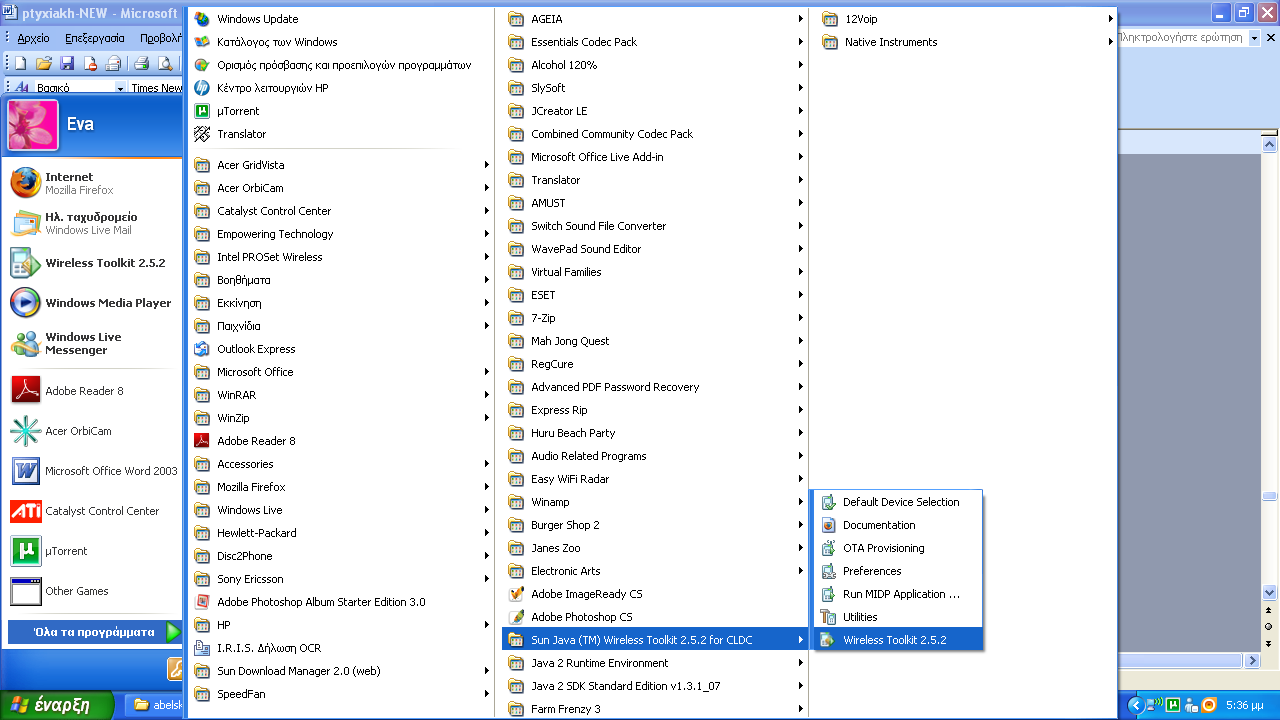Launch Run MIDP Application
Viewport: 1280px width, 720px height.
pos(898,594)
